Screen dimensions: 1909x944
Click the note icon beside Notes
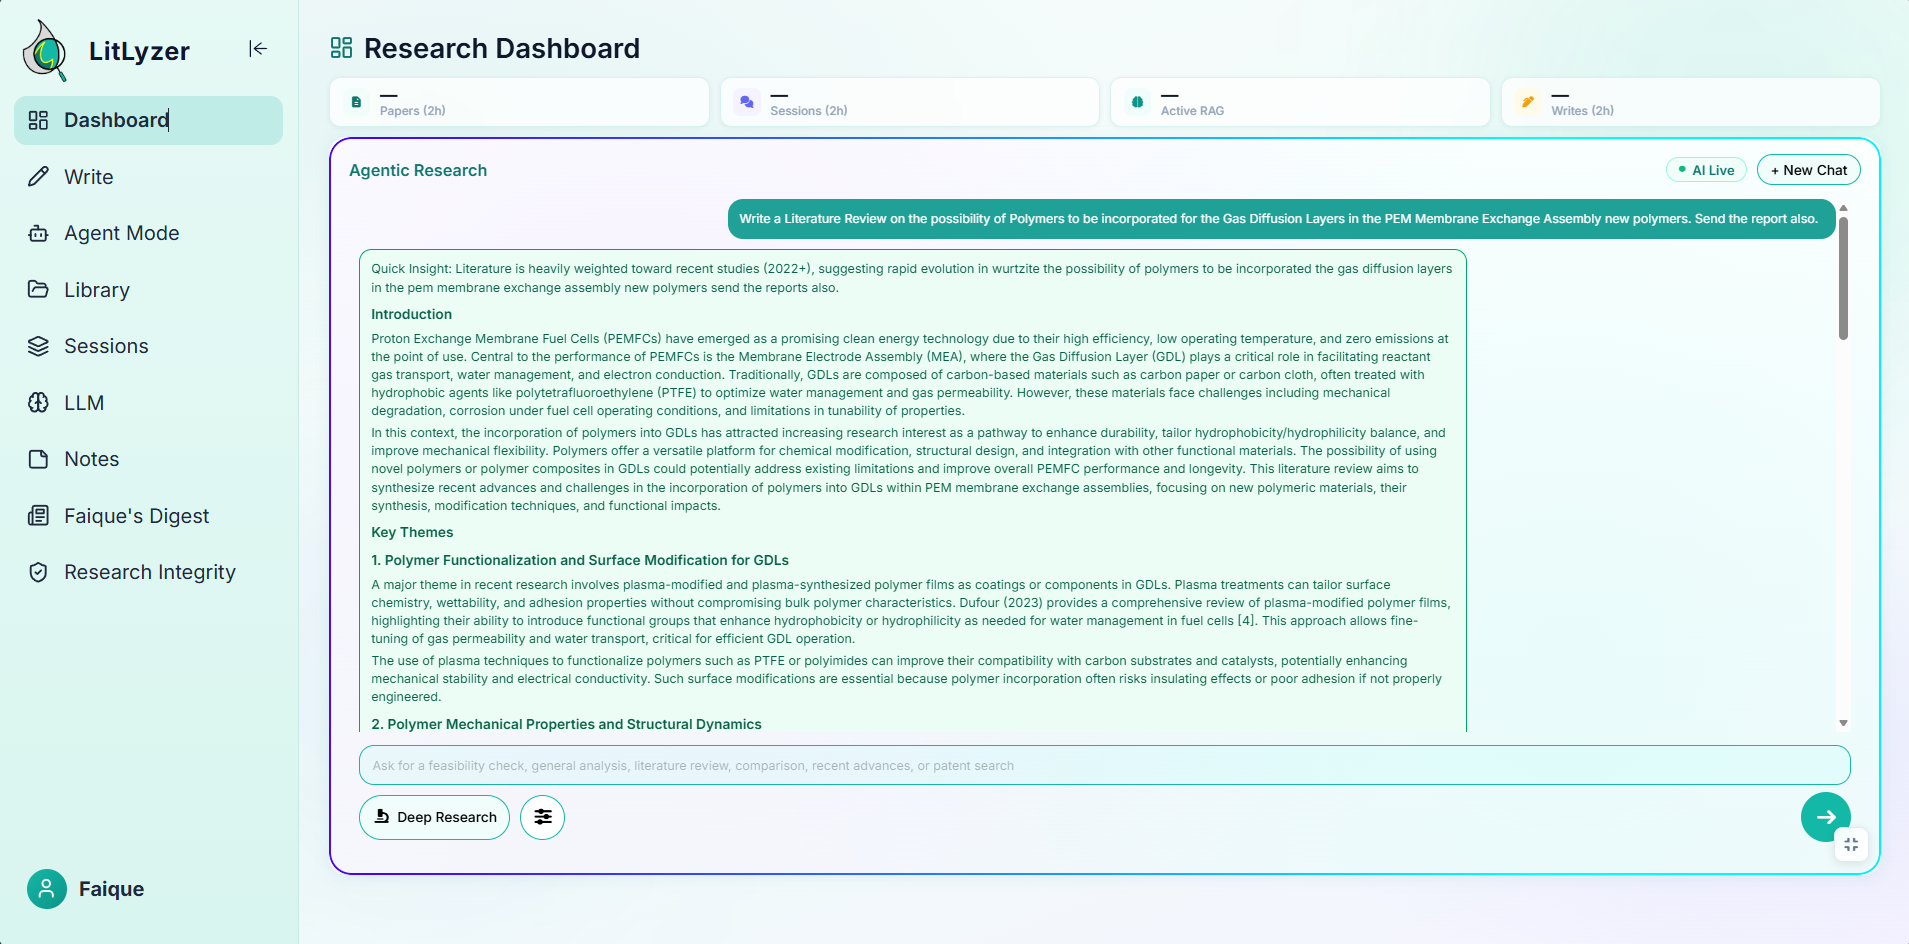38,459
